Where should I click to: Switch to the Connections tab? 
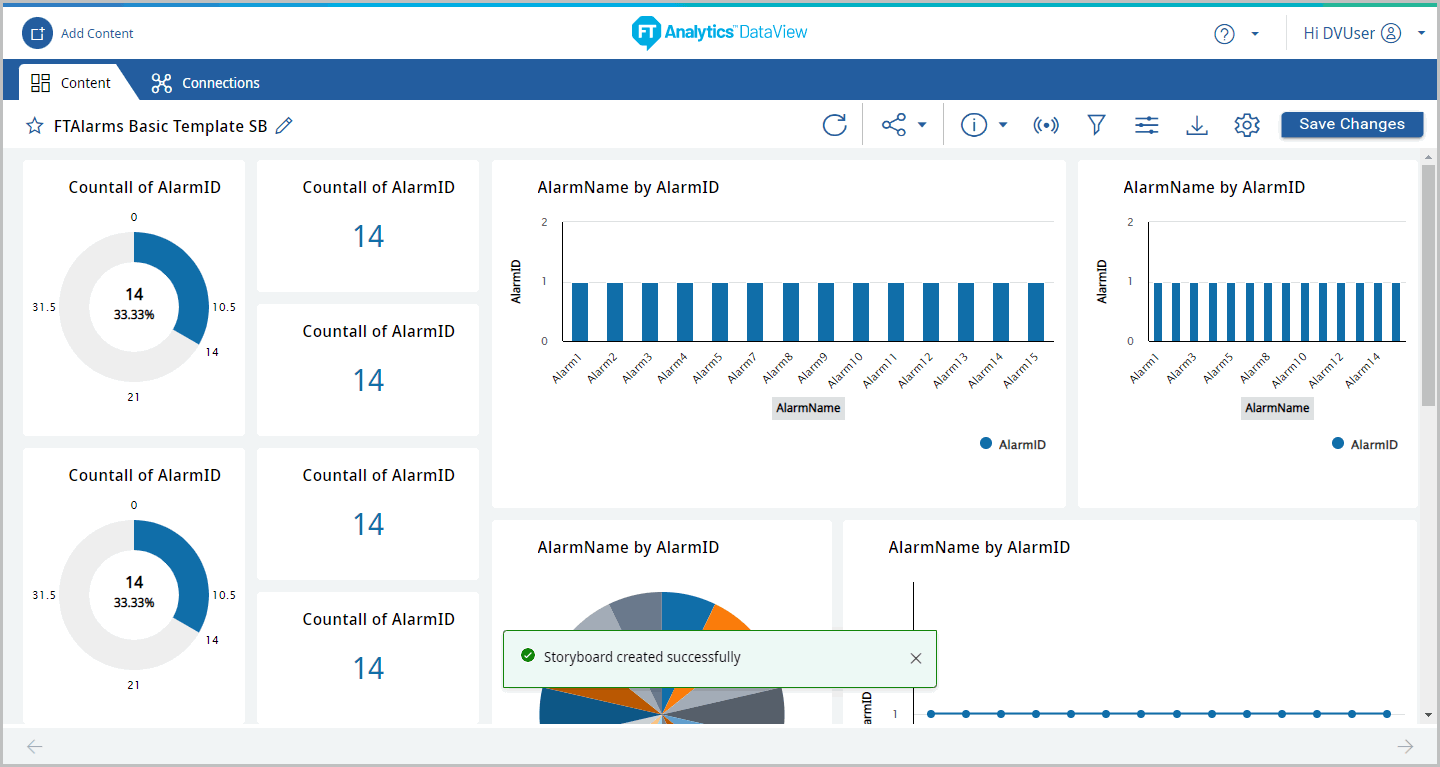point(205,83)
